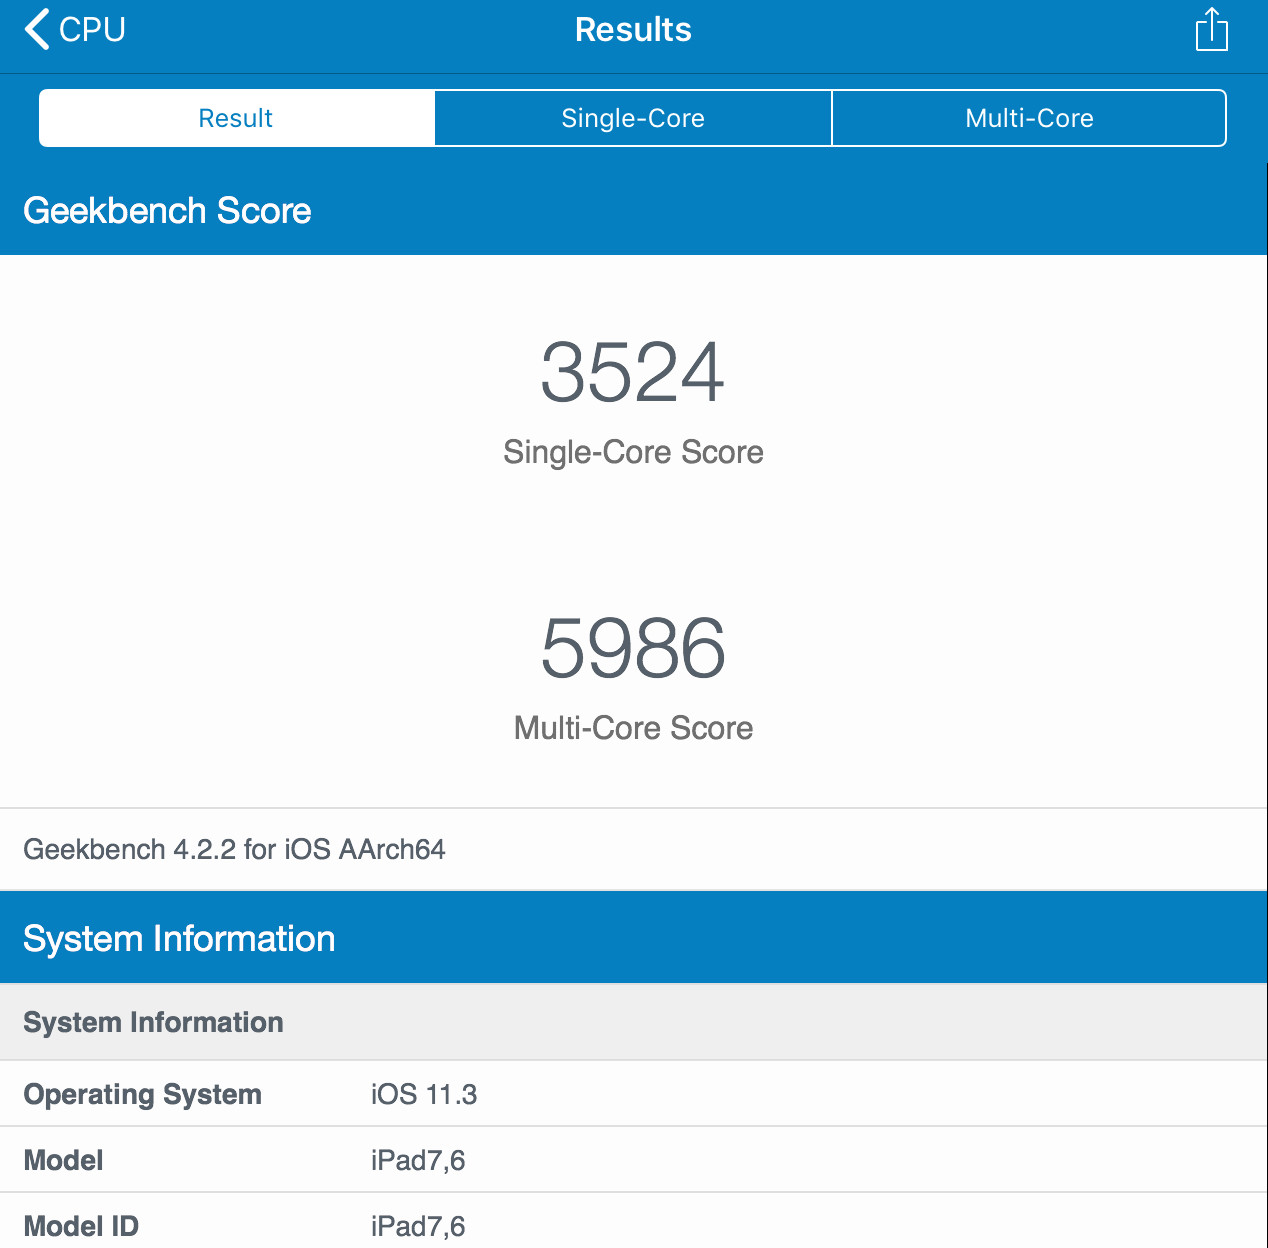Switch to the Single-Core tab
Viewport: 1268px width, 1248px height.
coord(632,118)
